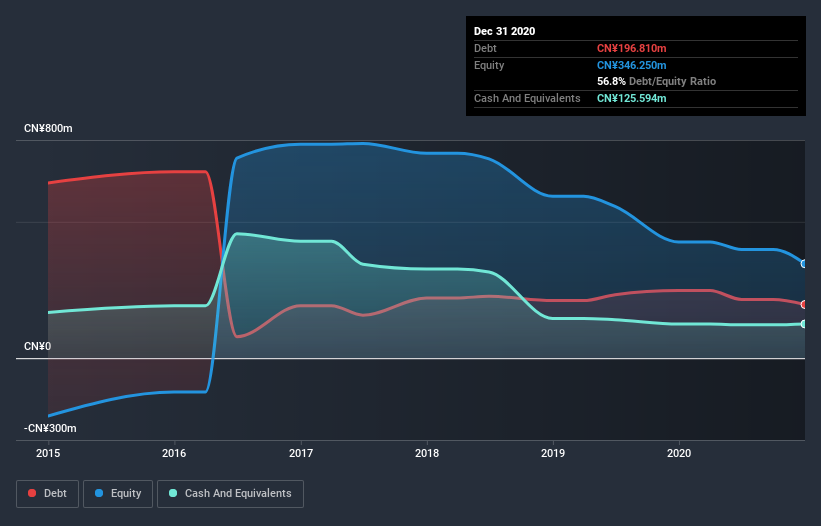This screenshot has width=821, height=526.
Task: Select the 2016 x-axis label
Action: 174,453
